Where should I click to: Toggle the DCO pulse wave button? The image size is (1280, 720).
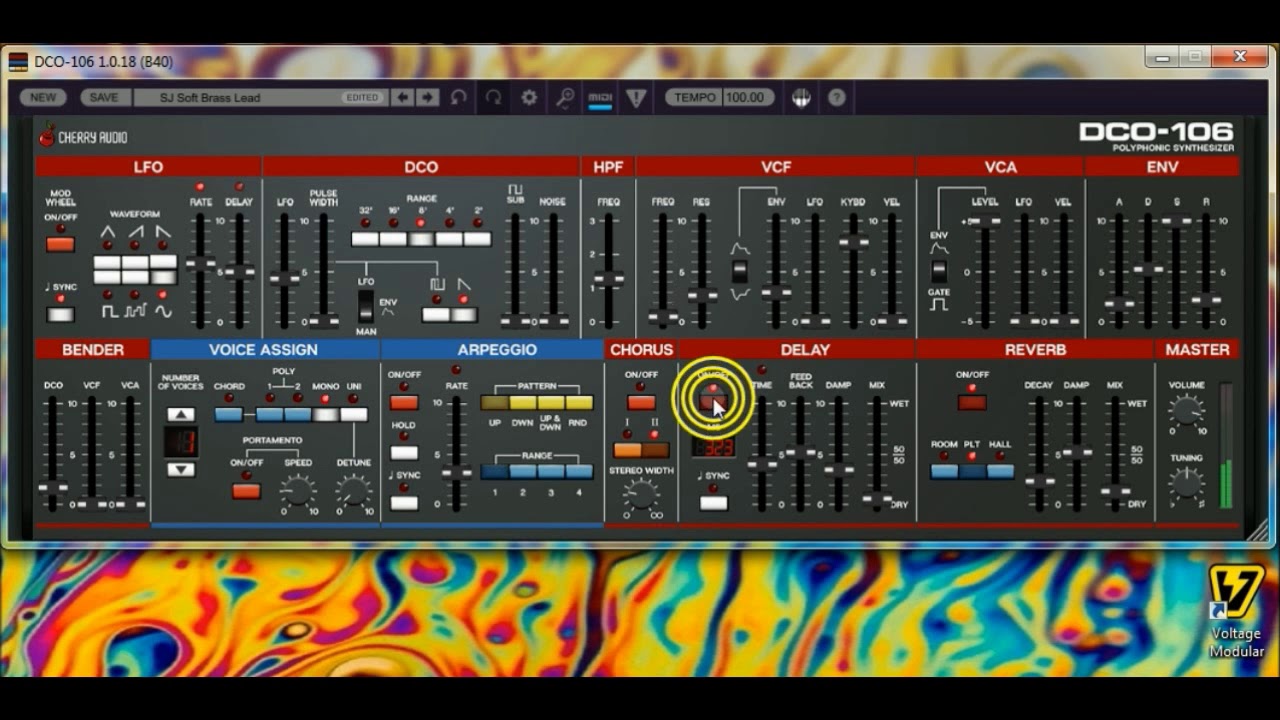click(x=436, y=314)
